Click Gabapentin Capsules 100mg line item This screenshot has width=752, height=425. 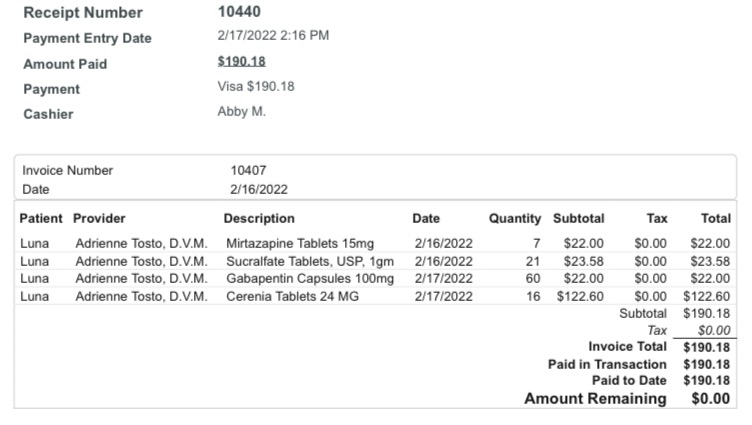310,278
